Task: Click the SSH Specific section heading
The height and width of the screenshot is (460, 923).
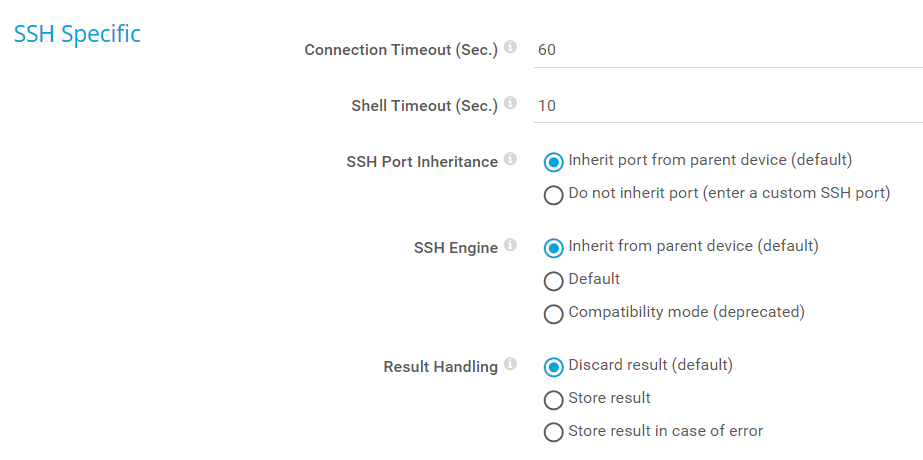Action: click(77, 34)
